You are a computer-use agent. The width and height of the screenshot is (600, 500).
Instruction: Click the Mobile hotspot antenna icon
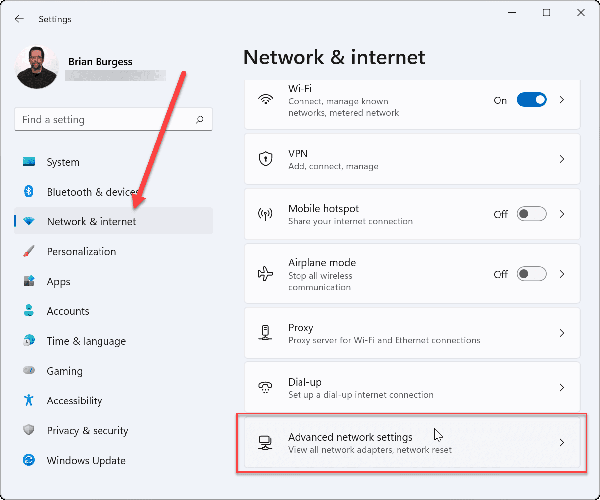tap(265, 214)
